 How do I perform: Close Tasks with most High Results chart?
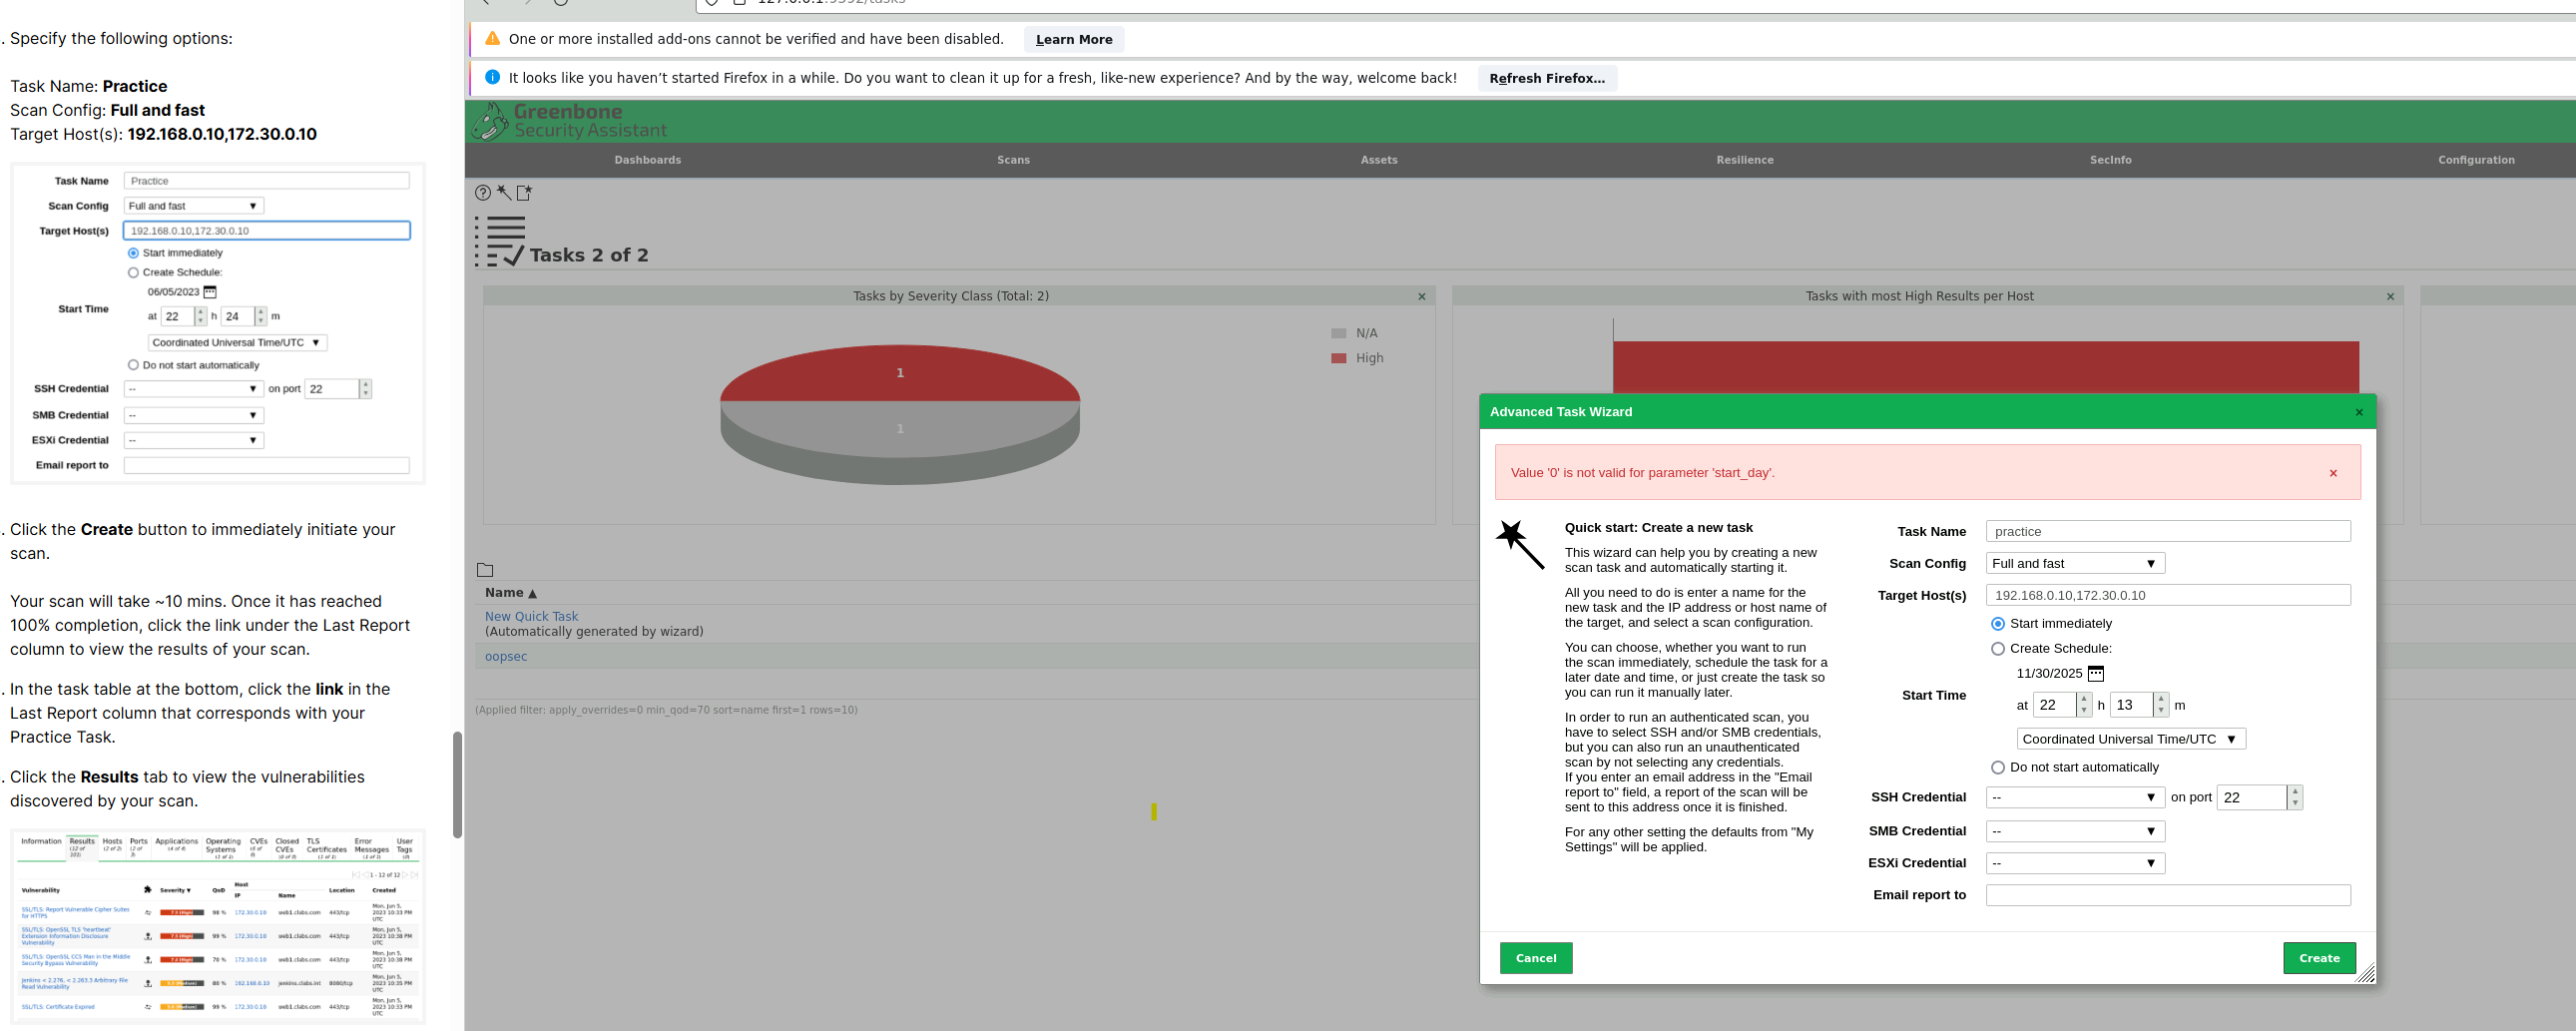(2390, 297)
